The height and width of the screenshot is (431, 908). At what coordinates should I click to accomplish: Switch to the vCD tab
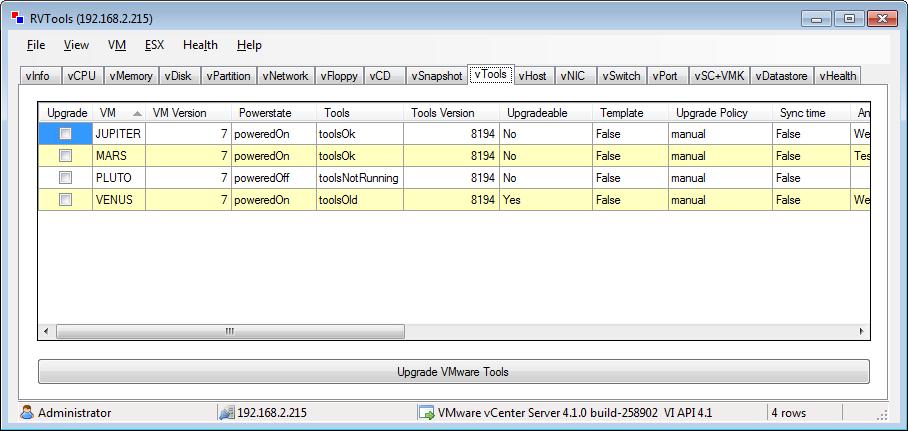[x=384, y=76]
